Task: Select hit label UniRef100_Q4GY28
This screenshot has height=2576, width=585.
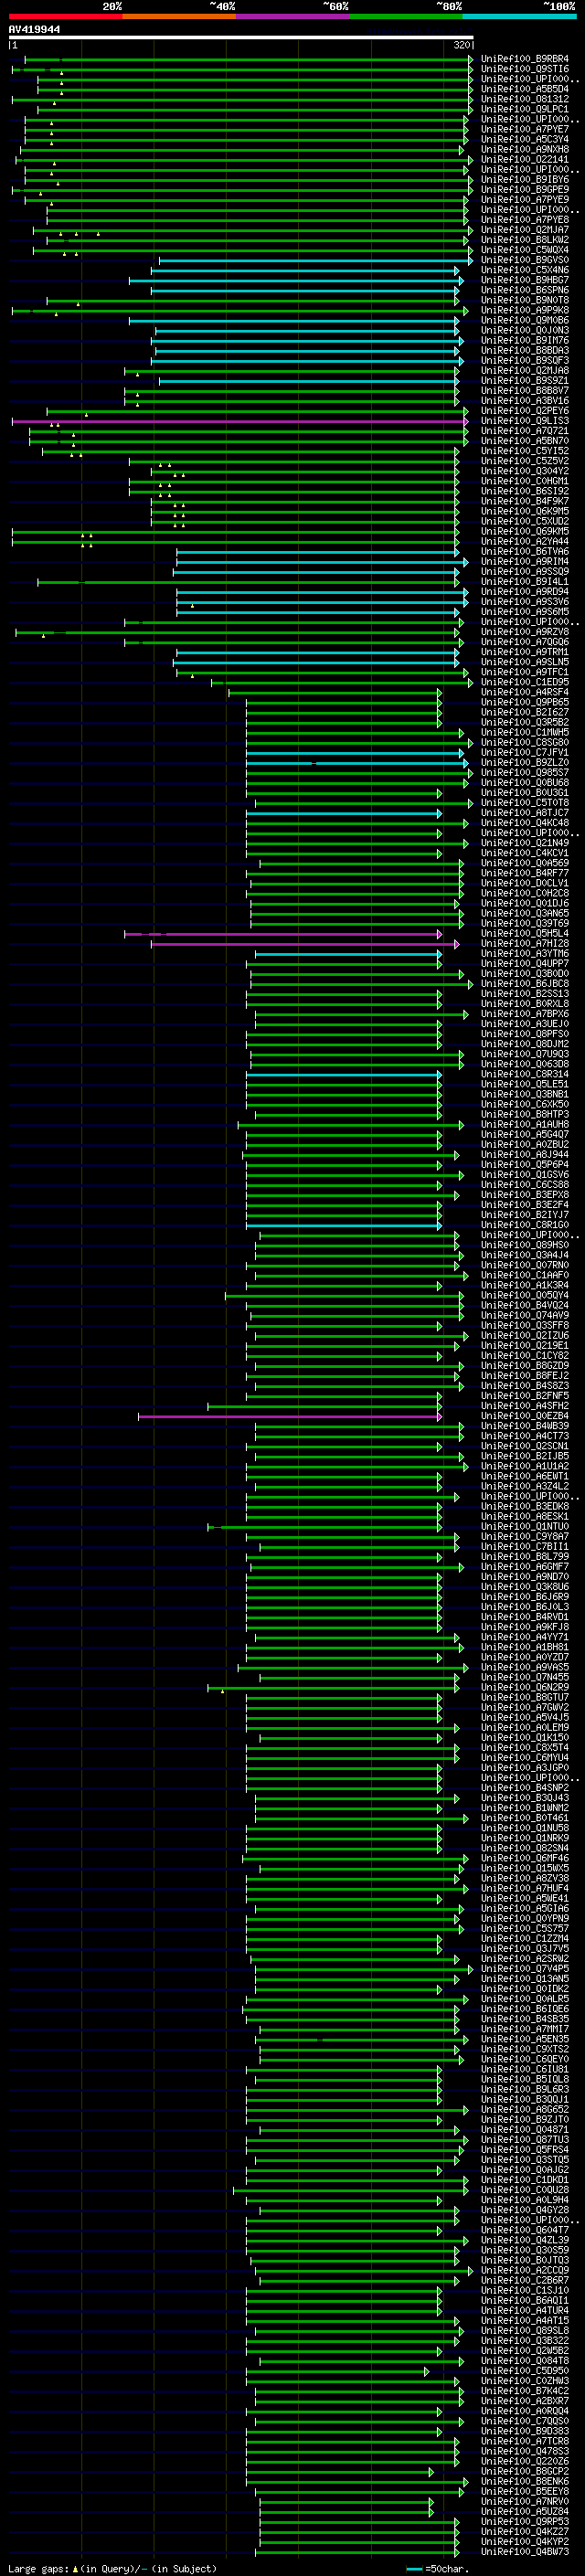Action: [525, 2209]
